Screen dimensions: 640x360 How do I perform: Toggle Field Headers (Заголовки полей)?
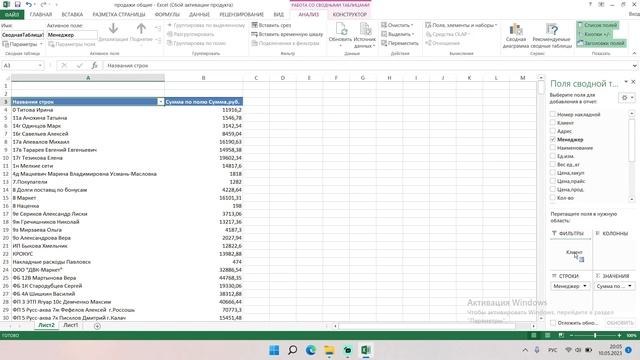tap(601, 43)
